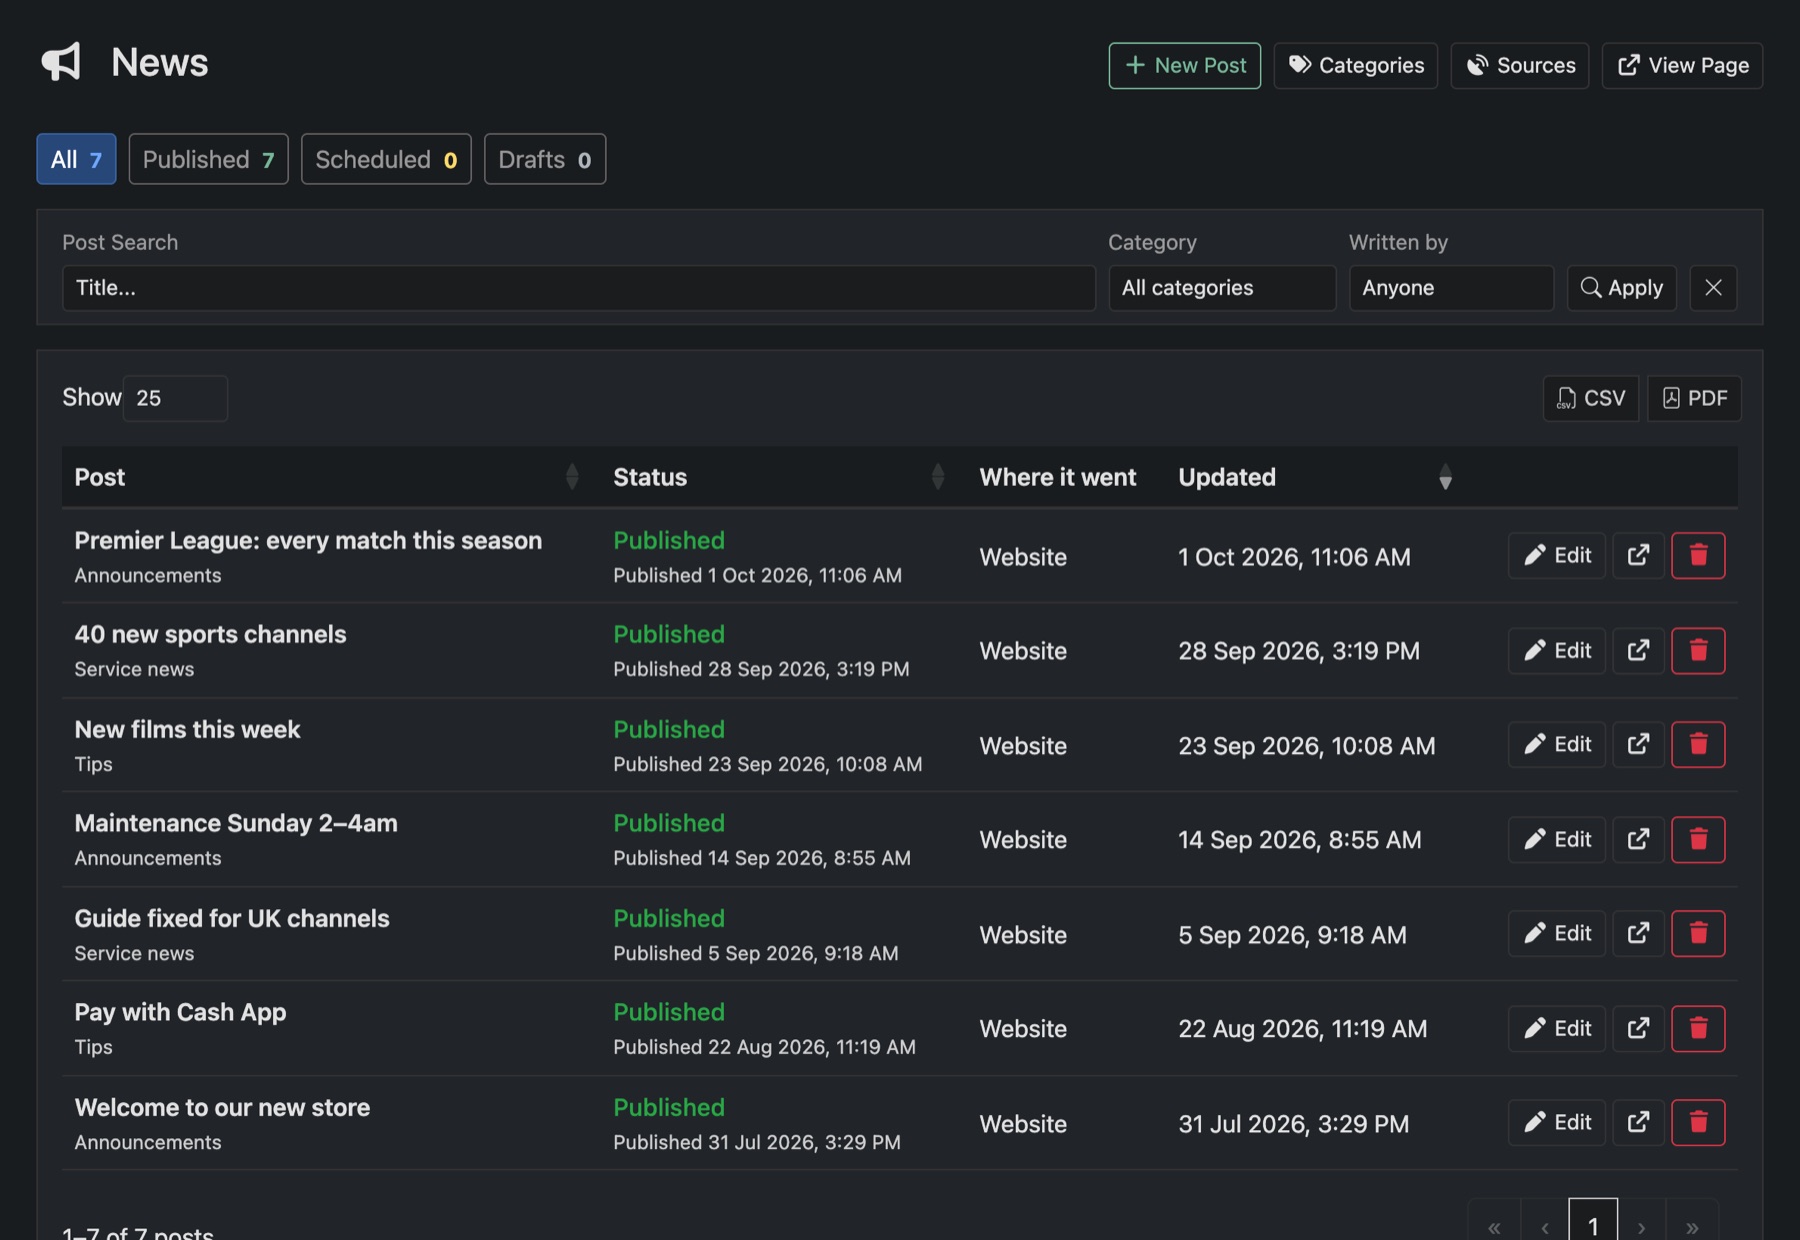The width and height of the screenshot is (1800, 1240).
Task: Click View Page button
Action: [1682, 65]
